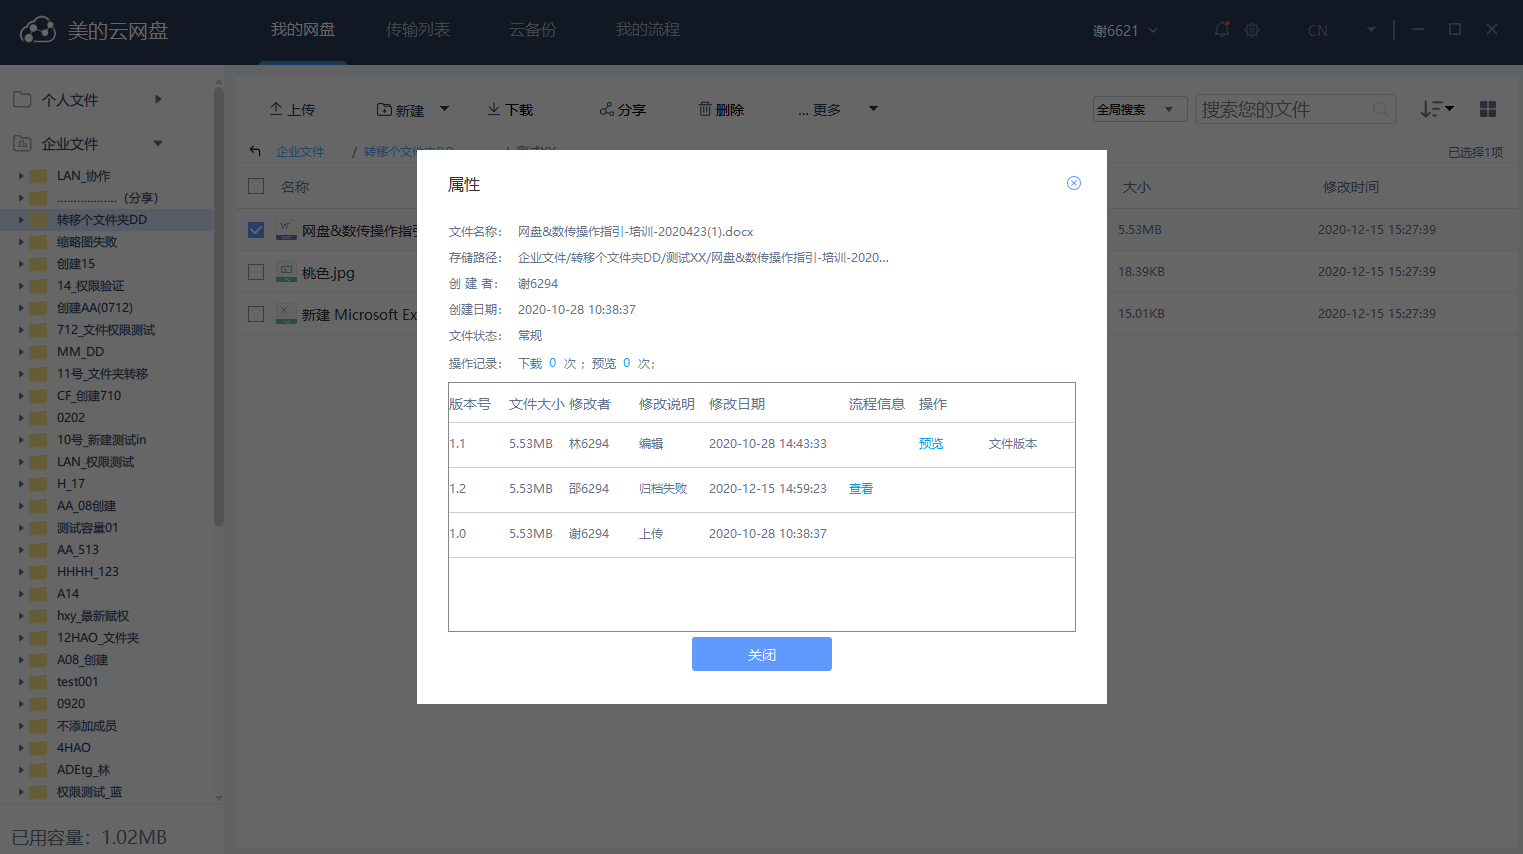Screen dimensions: 1523x854
Task: Expand the 谢6621 user account menu
Action: coord(1125,30)
